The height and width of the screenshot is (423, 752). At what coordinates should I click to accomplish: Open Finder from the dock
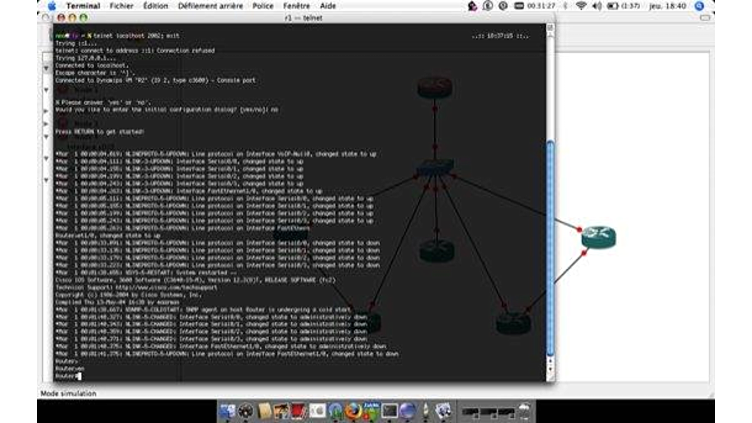point(227,411)
